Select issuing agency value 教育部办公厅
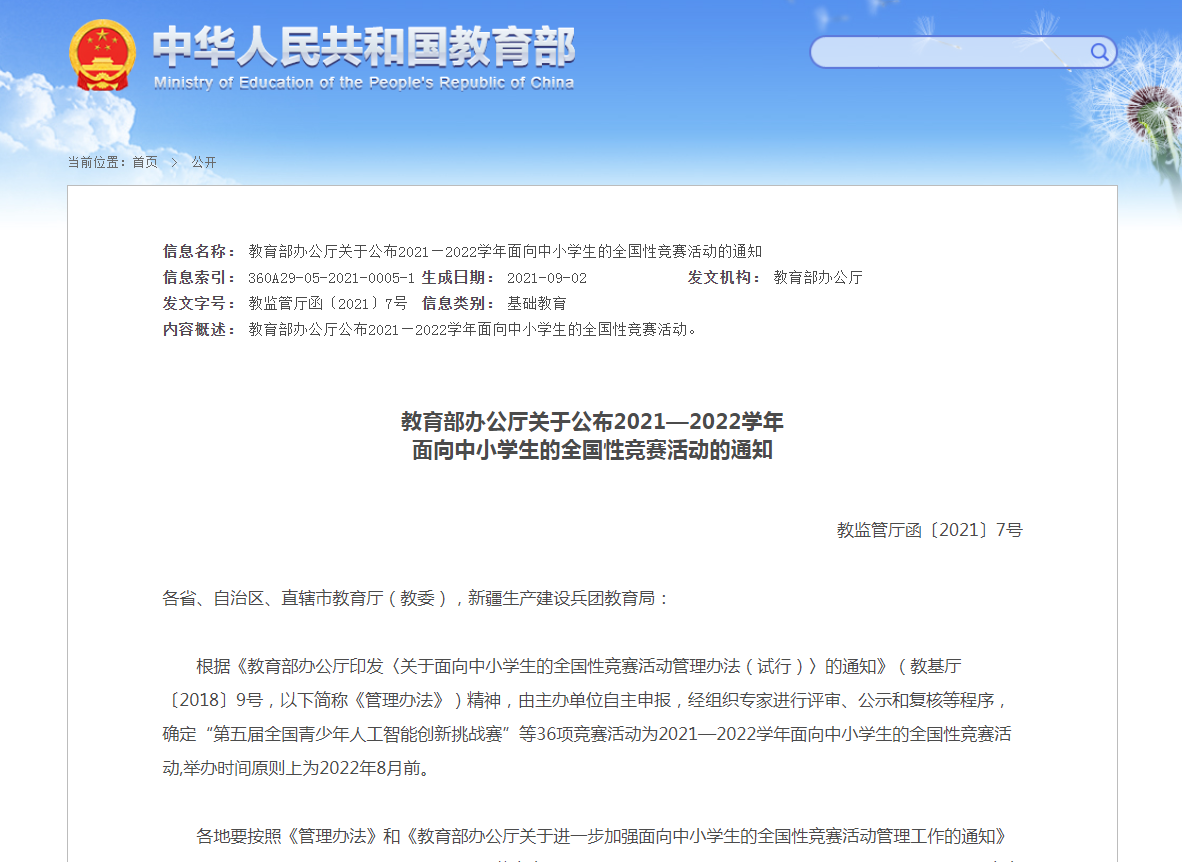1182x862 pixels. point(818,278)
